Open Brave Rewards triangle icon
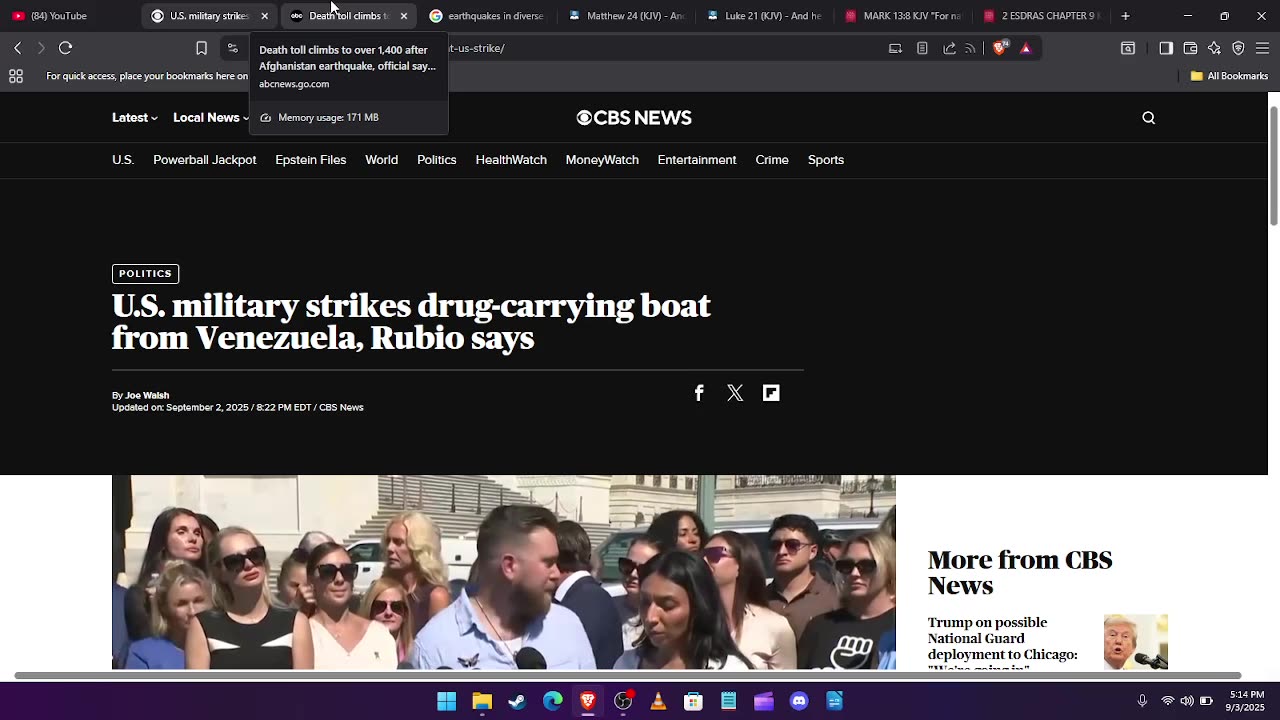Image resolution: width=1280 pixels, height=720 pixels. pyautogui.click(x=1025, y=48)
